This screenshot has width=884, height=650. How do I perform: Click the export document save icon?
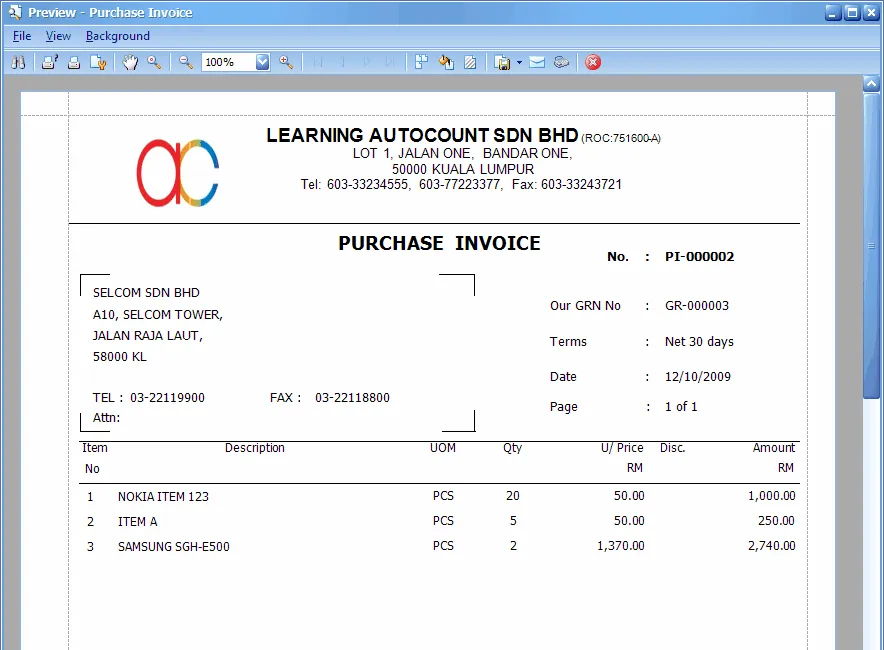502,62
